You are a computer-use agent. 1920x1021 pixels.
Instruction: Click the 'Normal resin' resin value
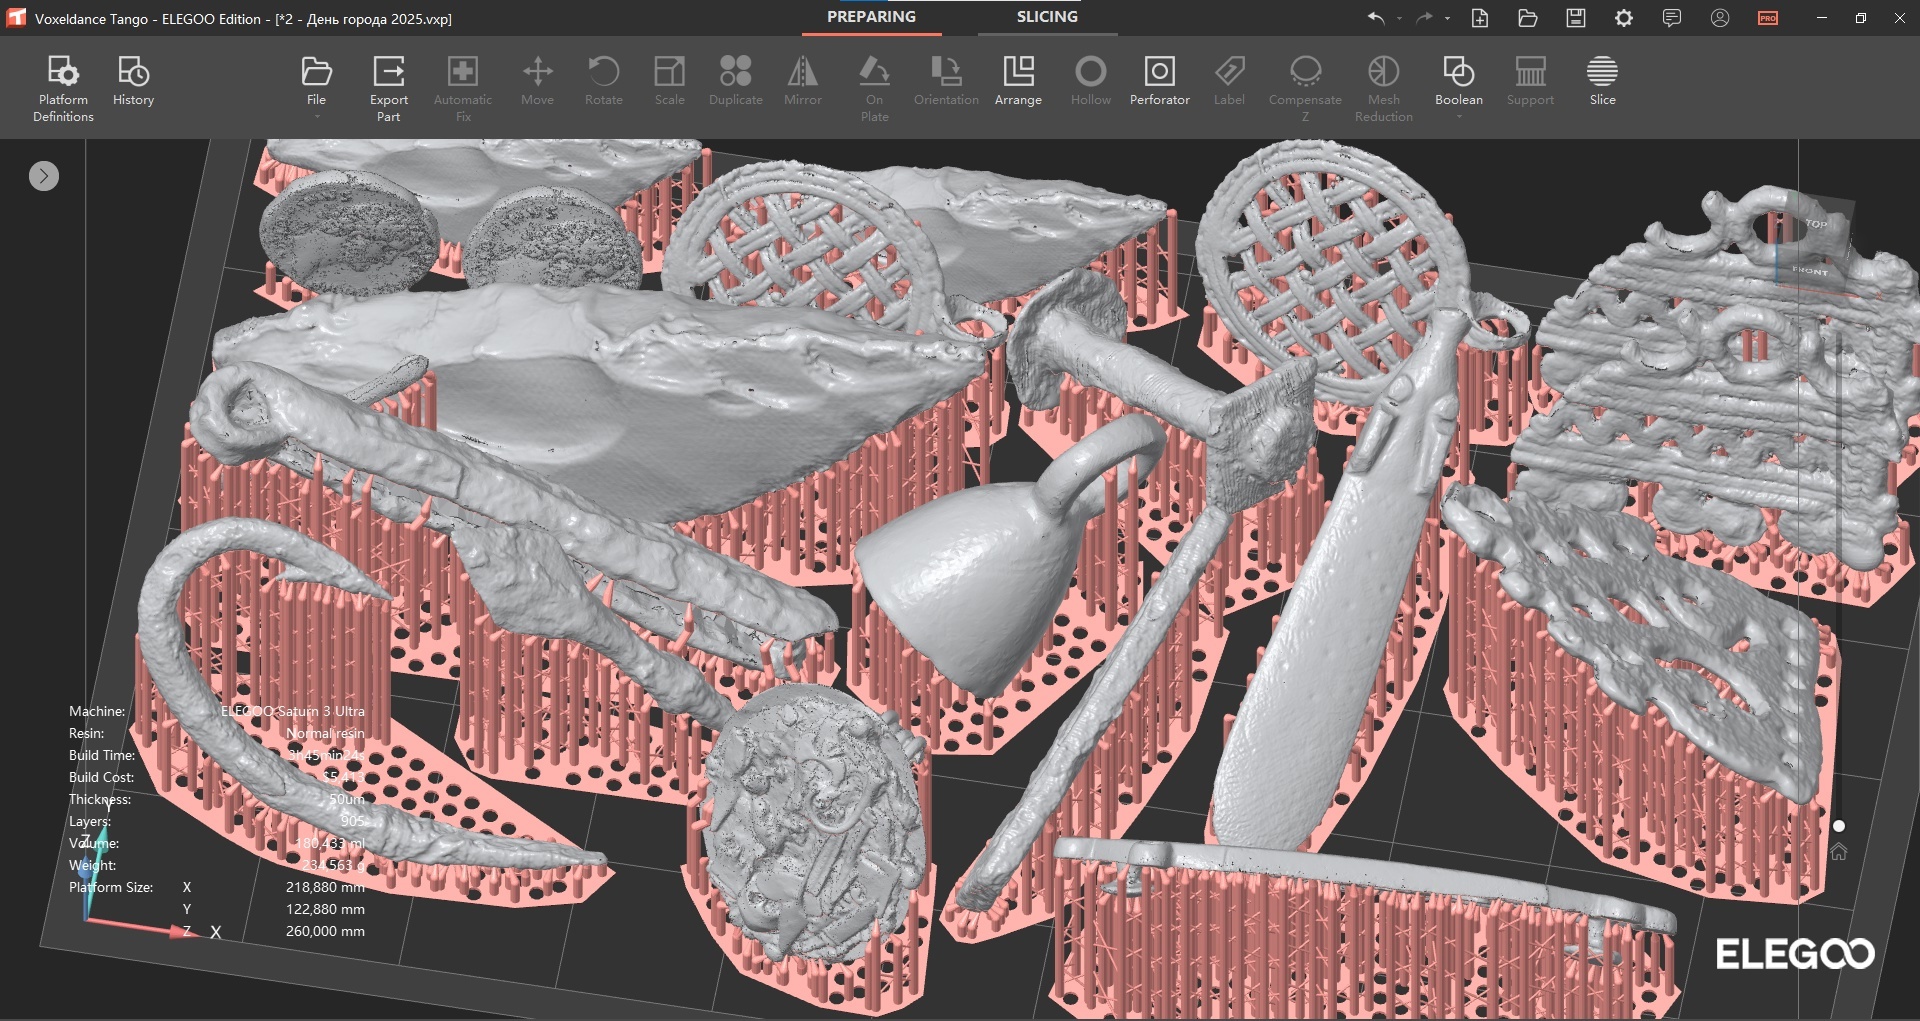(x=325, y=733)
